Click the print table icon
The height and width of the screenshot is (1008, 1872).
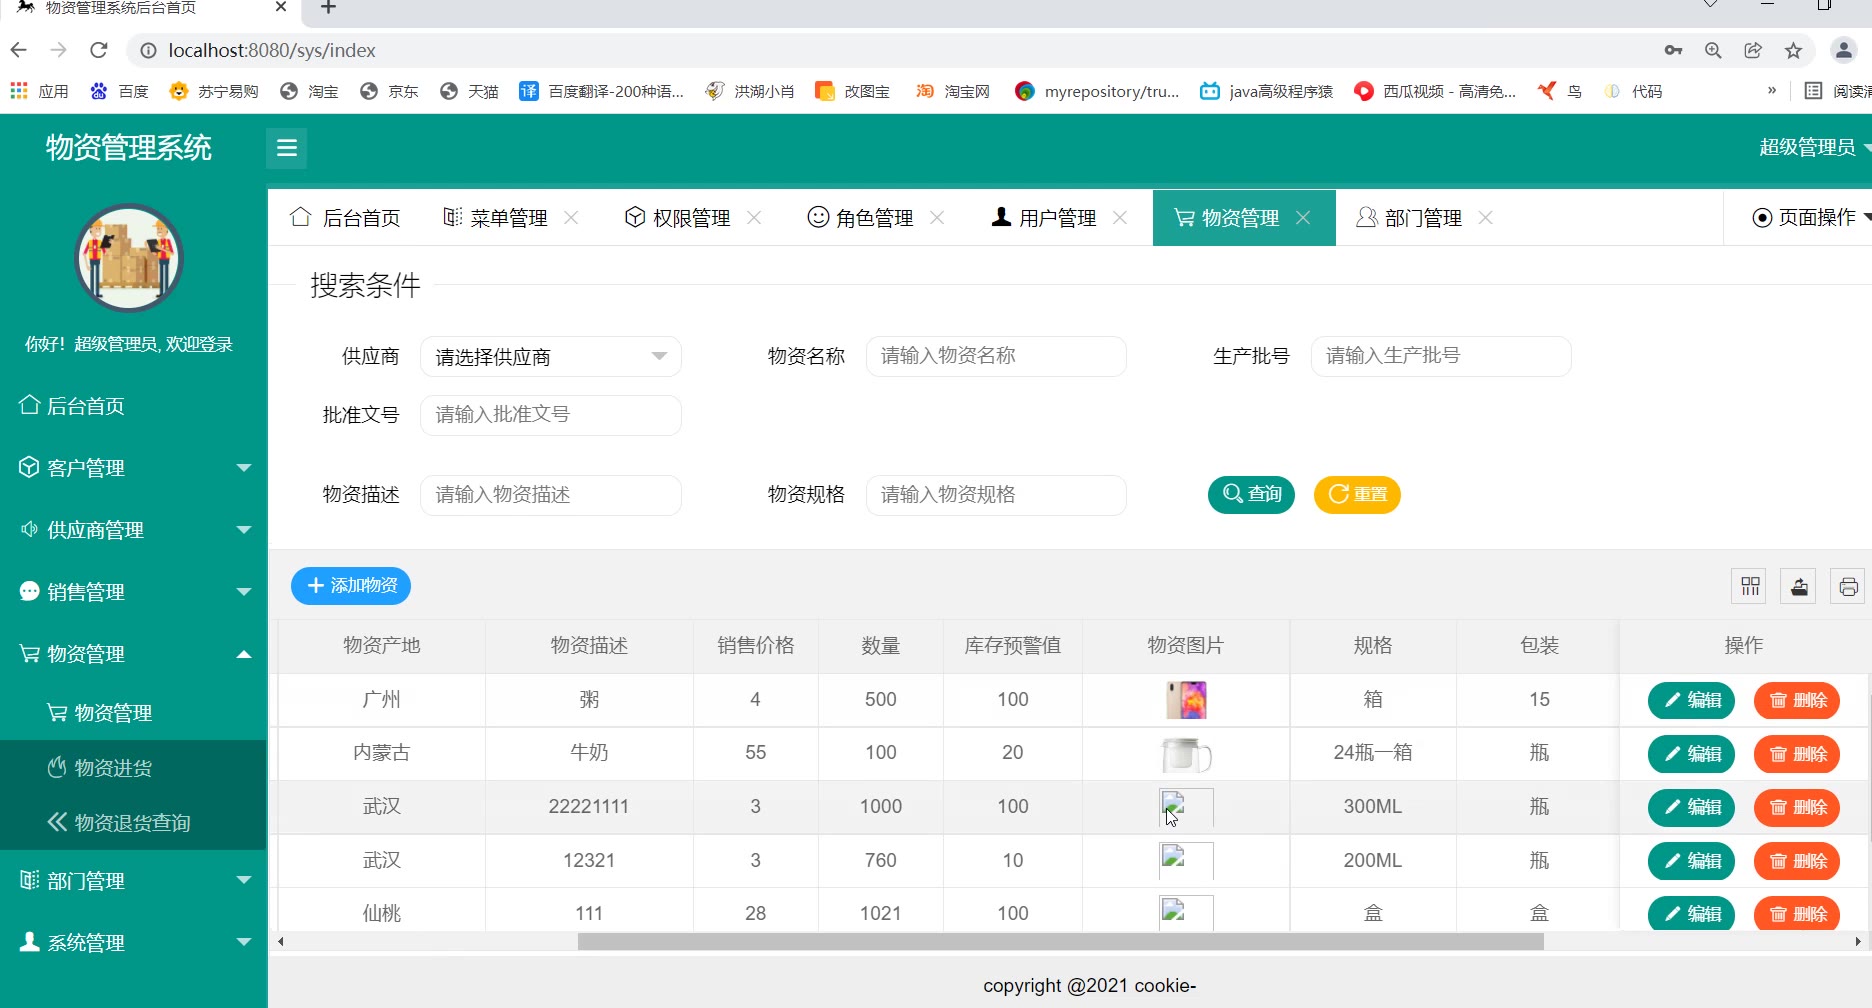click(1848, 586)
